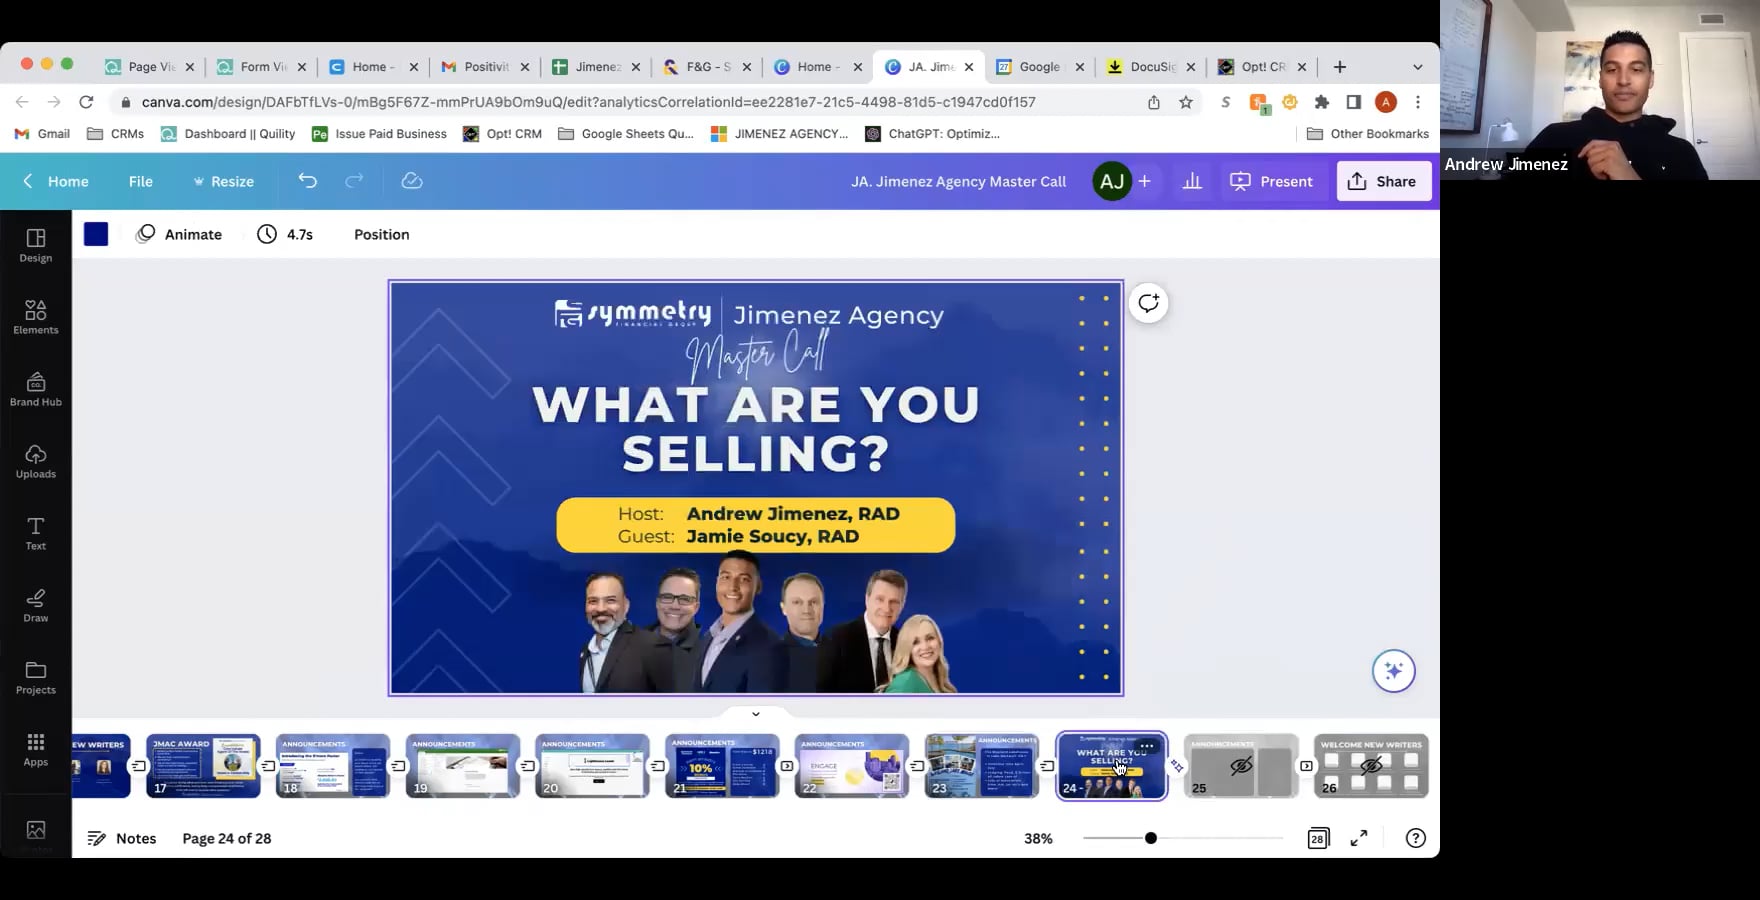Show the hidden page 25 thumbnail

(1240, 763)
